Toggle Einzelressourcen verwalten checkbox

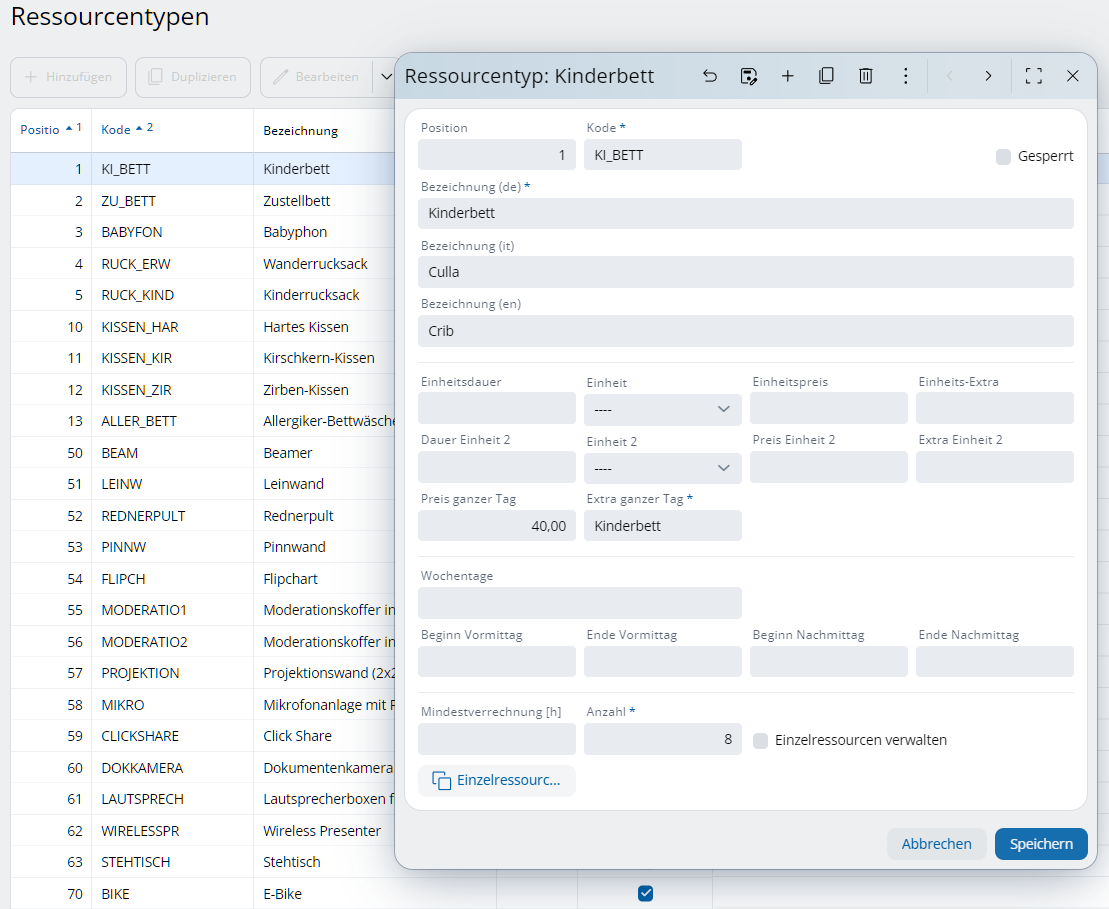click(761, 740)
